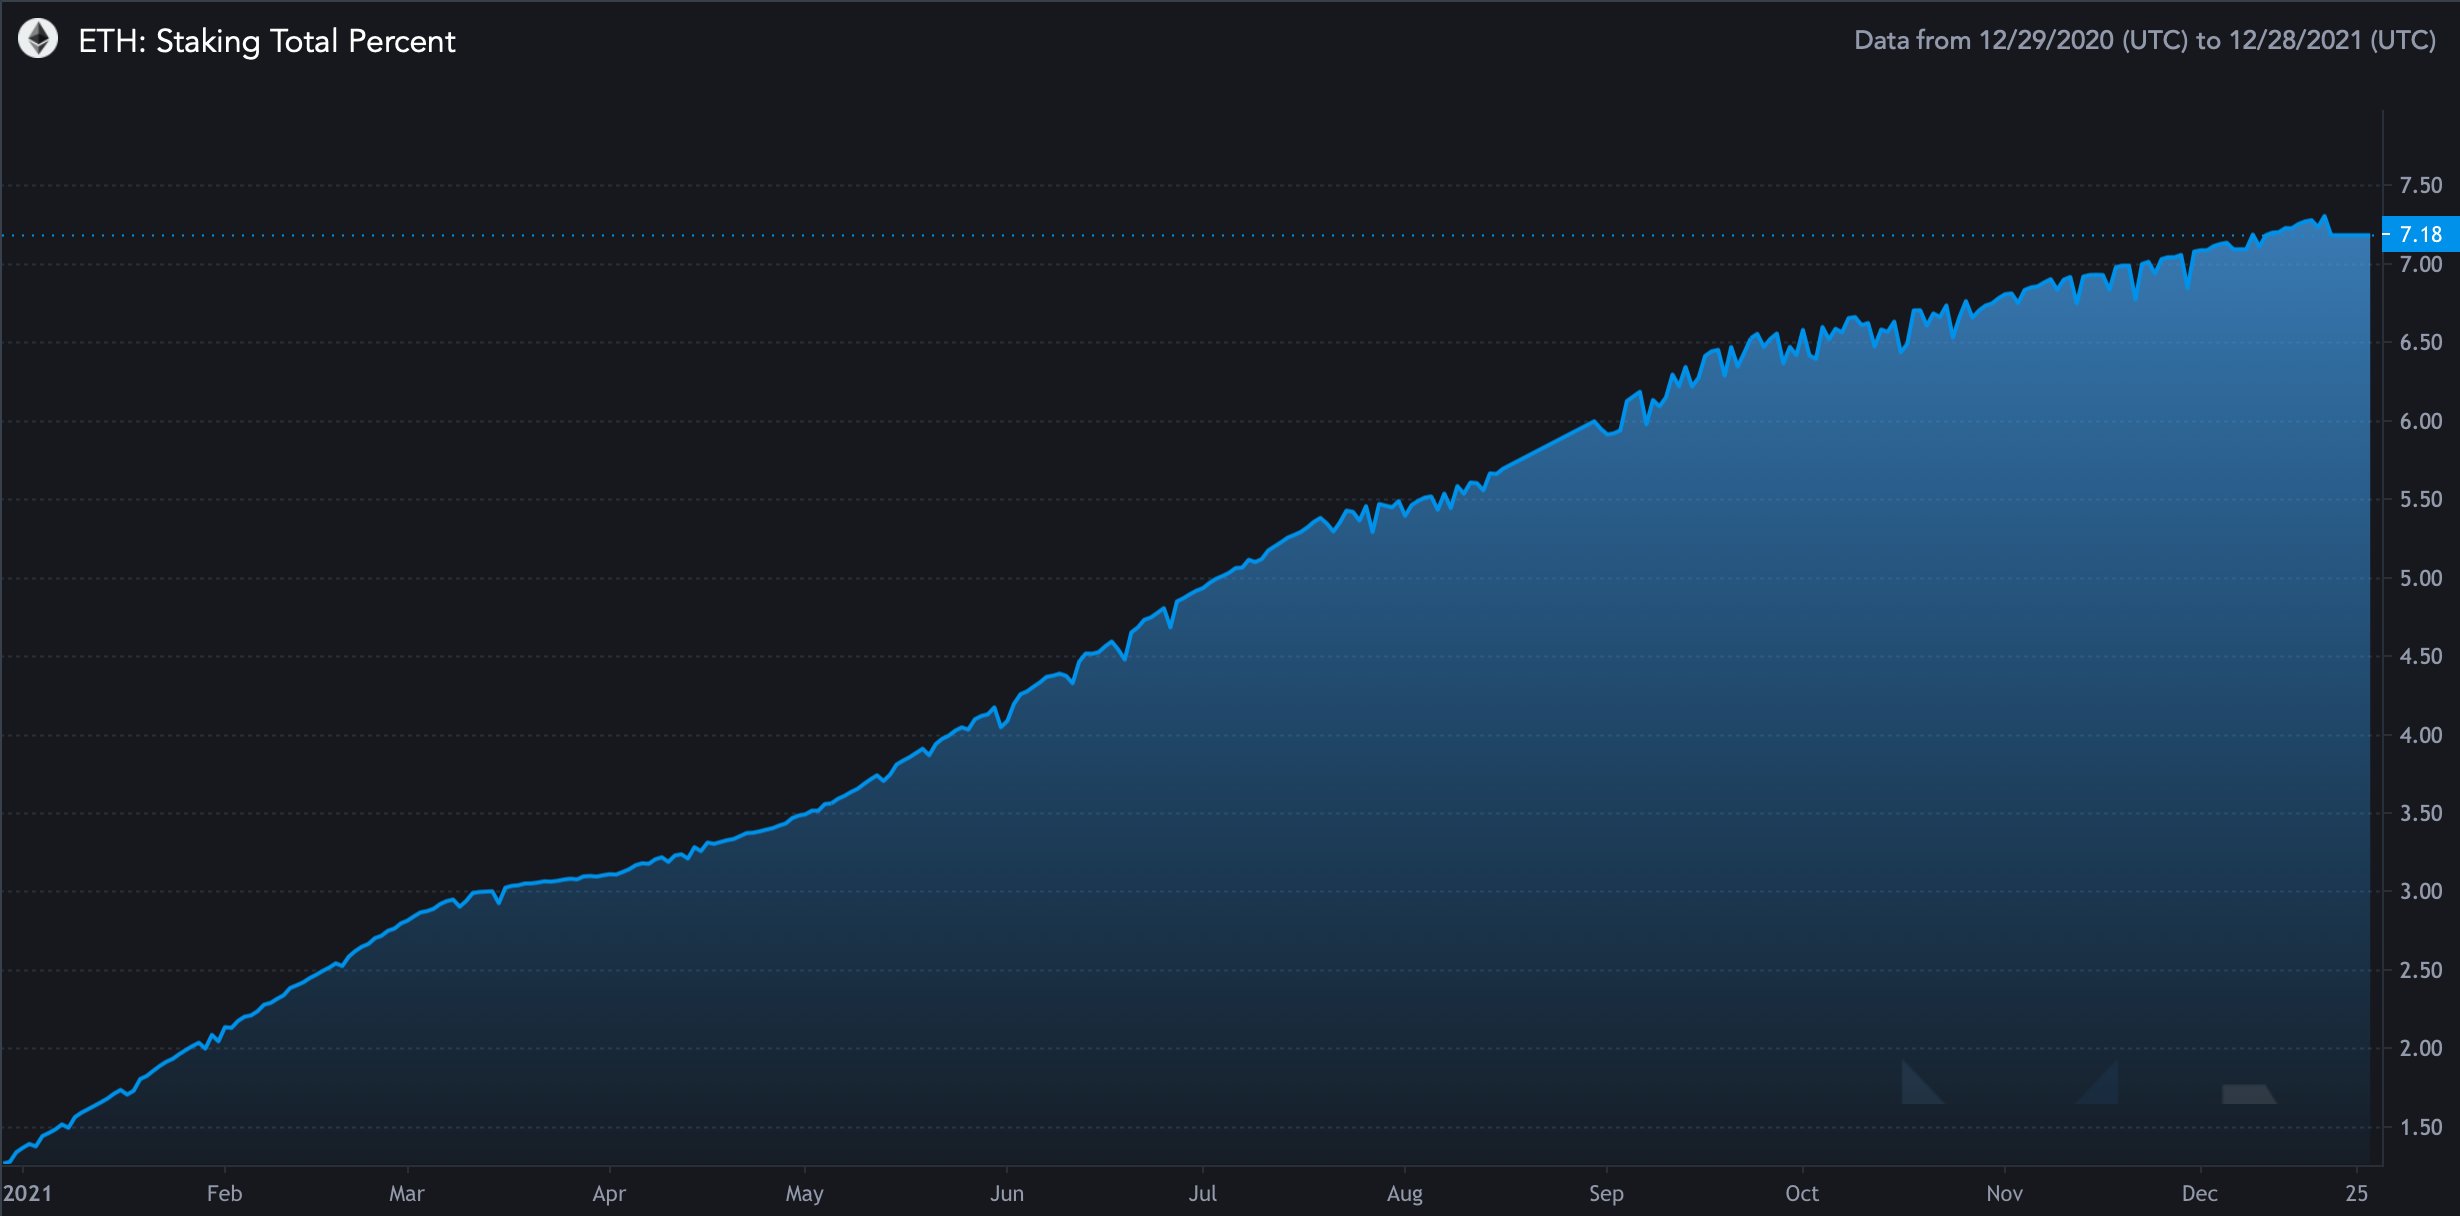The image size is (2460, 1216).
Task: Click the blue 7.18 current value tag
Action: pos(2420,234)
